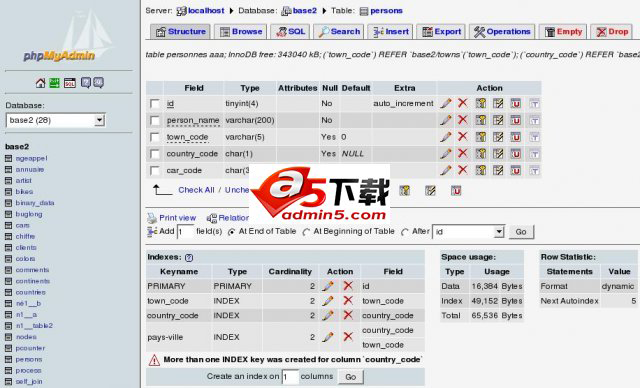This screenshot has width=640, height=388.
Task: Check the id field checkbox
Action: click(155, 104)
